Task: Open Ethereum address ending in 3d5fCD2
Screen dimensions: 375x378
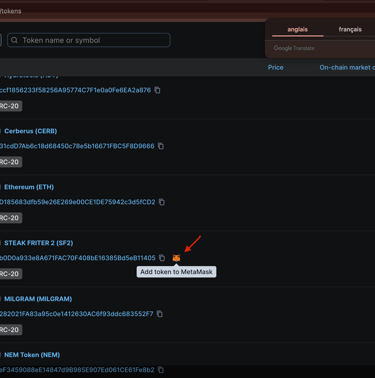Action: click(x=78, y=202)
